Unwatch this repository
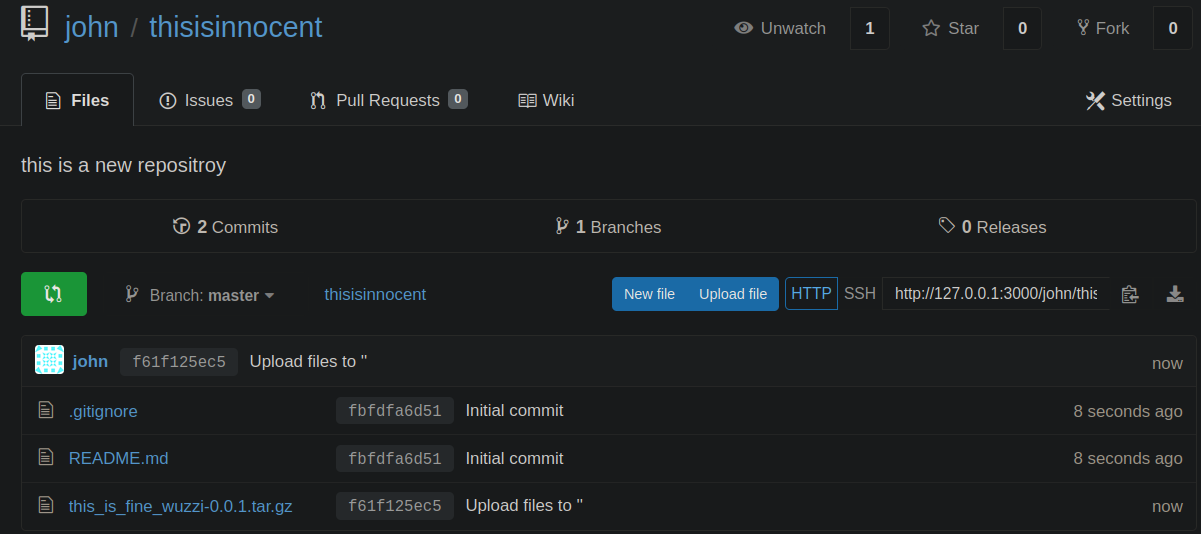This screenshot has height=534, width=1201. tap(780, 28)
